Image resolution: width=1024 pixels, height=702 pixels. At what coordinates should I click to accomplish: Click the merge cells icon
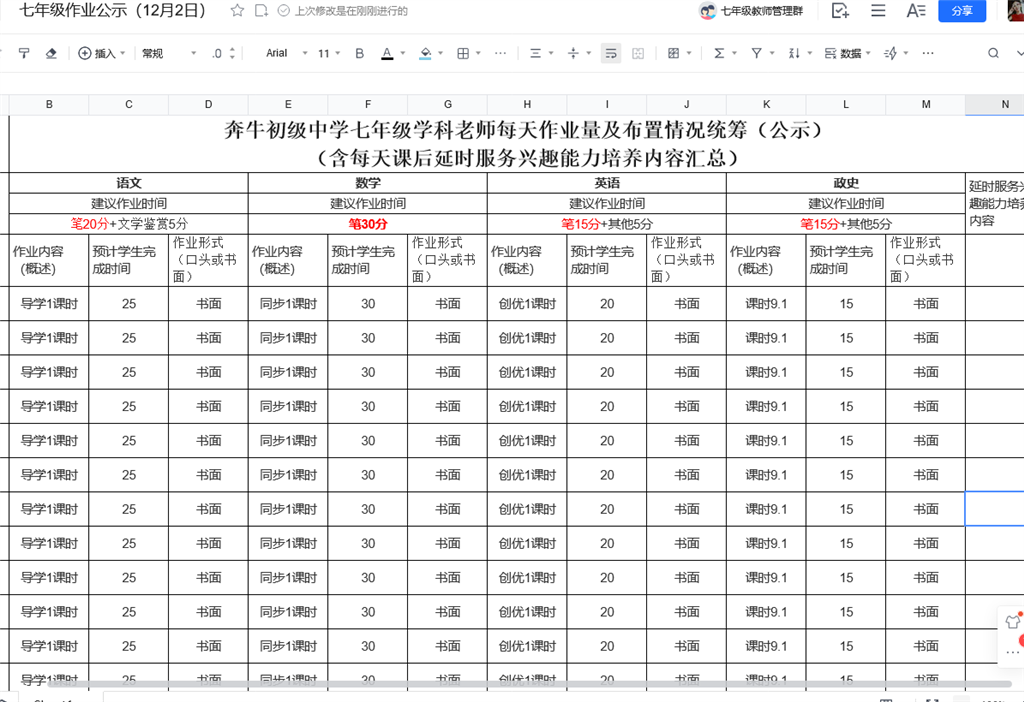(638, 54)
